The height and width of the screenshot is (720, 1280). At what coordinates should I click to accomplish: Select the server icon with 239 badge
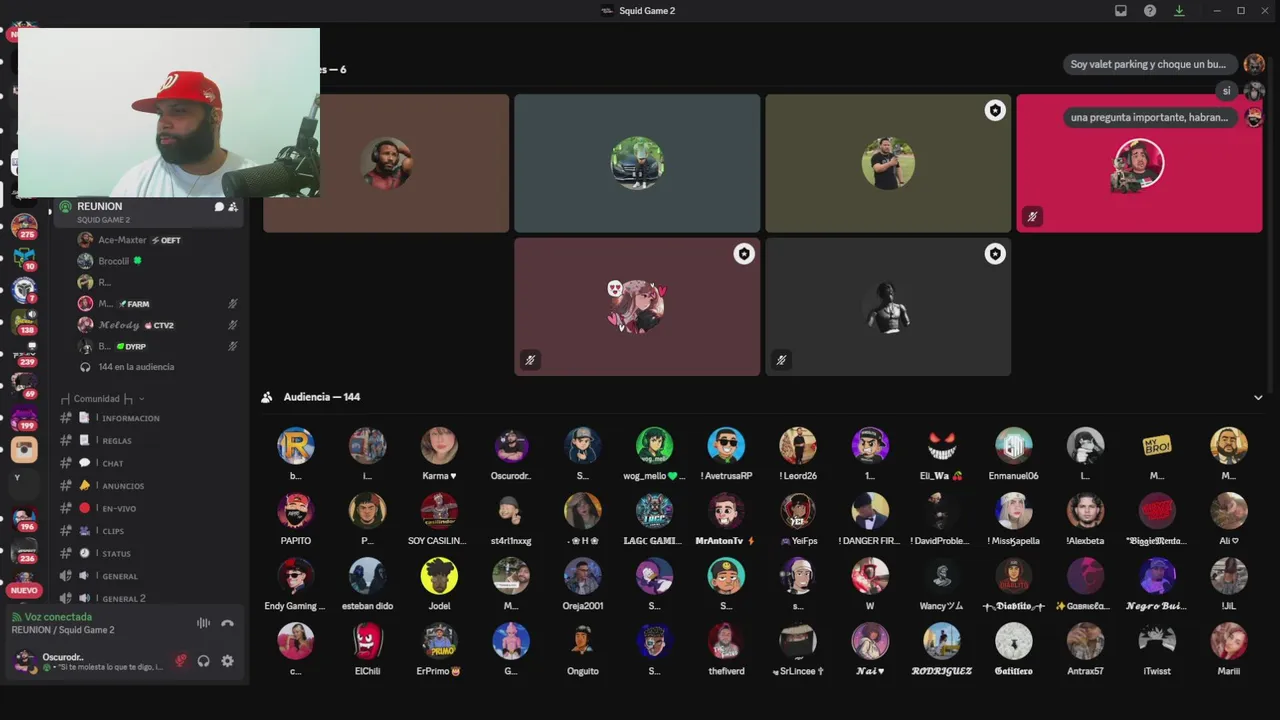24,353
